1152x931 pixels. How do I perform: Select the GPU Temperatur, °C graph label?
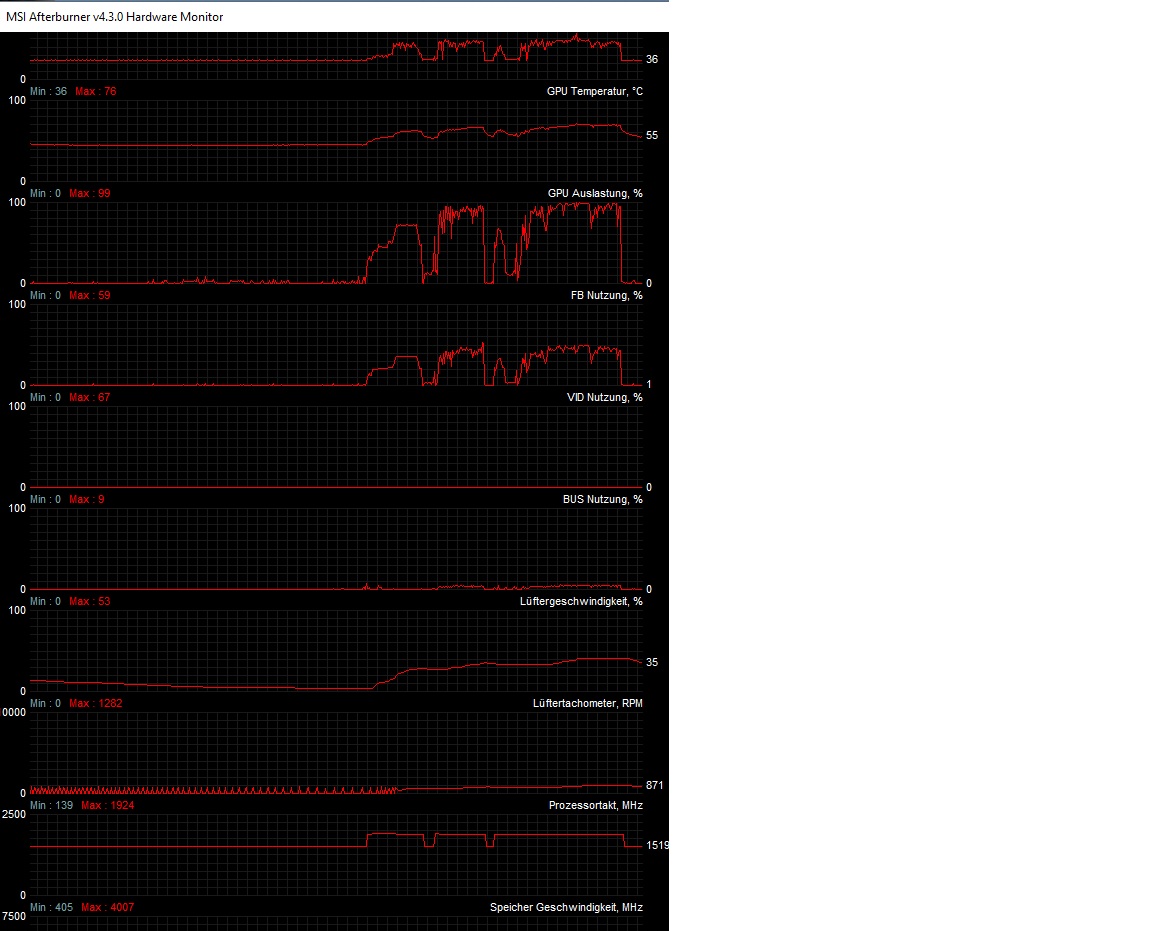594,91
